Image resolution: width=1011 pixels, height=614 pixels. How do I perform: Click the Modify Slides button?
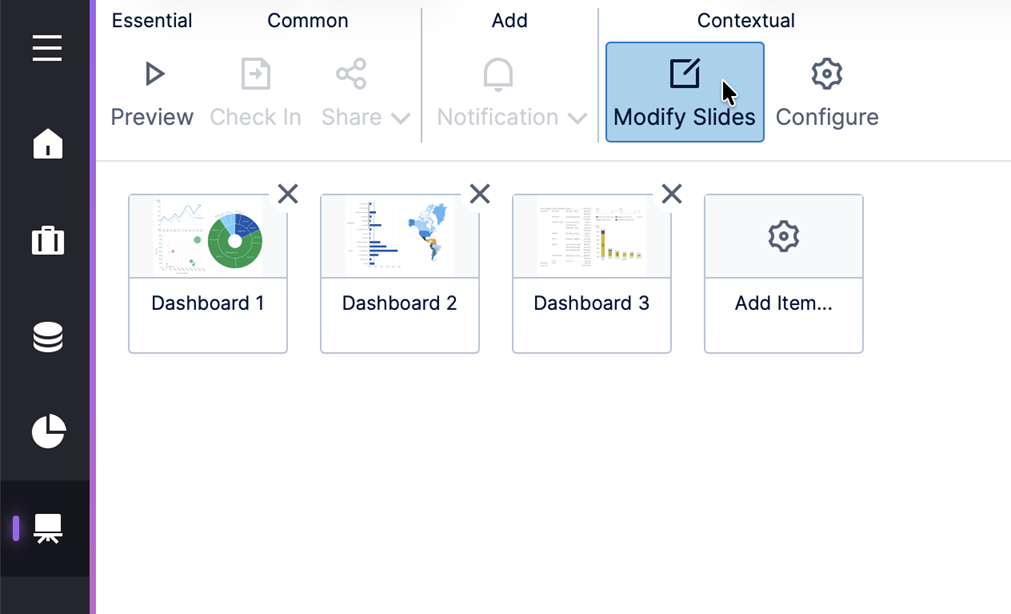tap(684, 92)
